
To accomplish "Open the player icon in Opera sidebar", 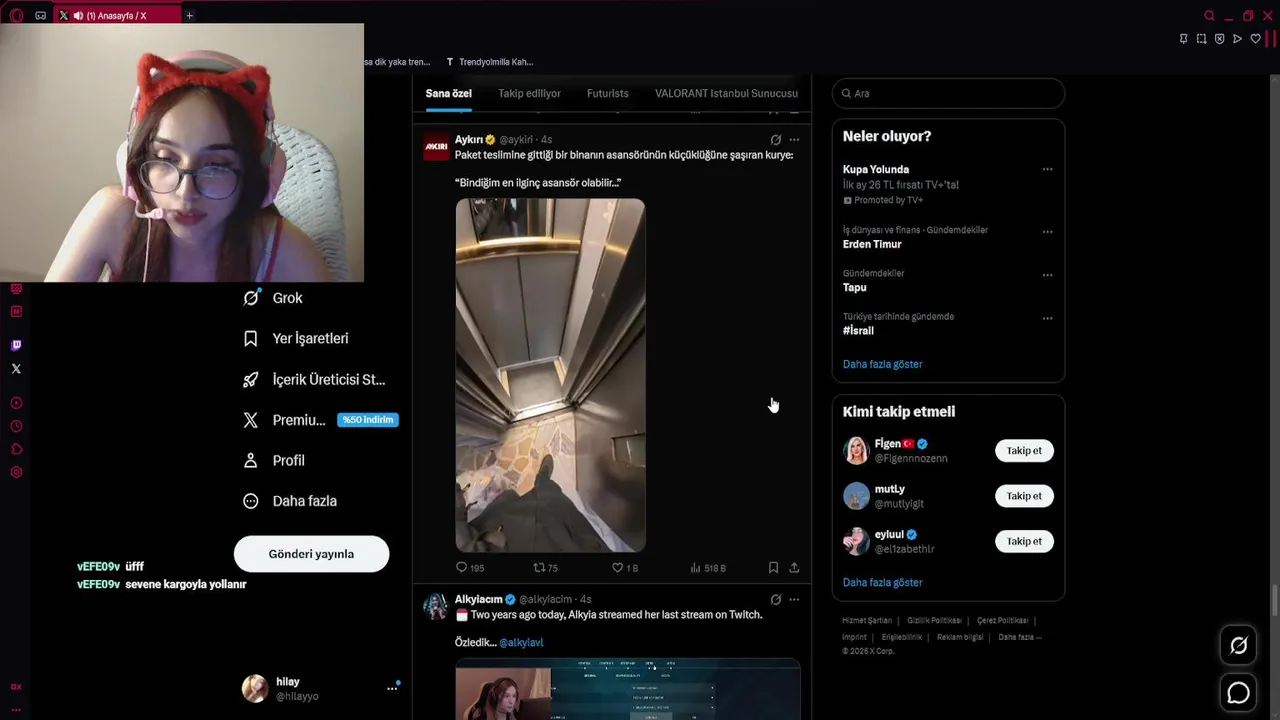I will pos(16,403).
